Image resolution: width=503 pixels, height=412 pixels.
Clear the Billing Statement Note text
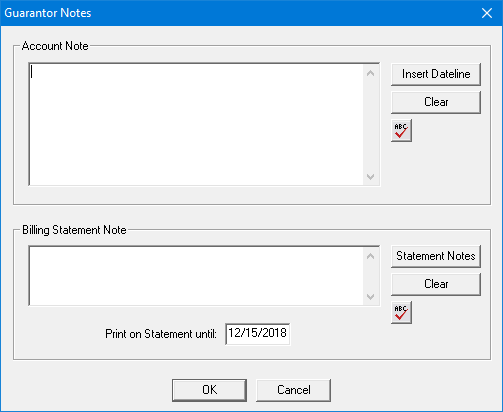tap(436, 284)
